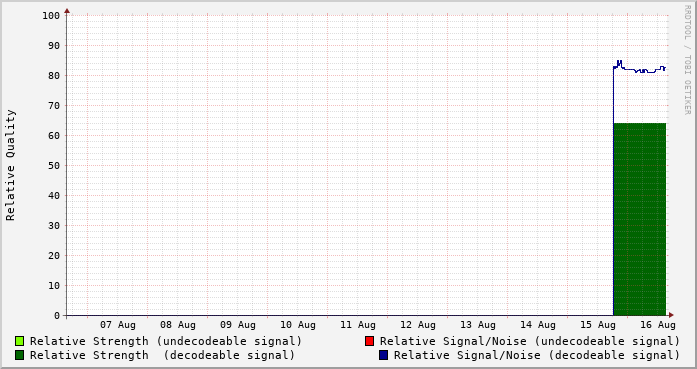Click the dark green filled bar area
697x369 pixels.
pos(640,219)
